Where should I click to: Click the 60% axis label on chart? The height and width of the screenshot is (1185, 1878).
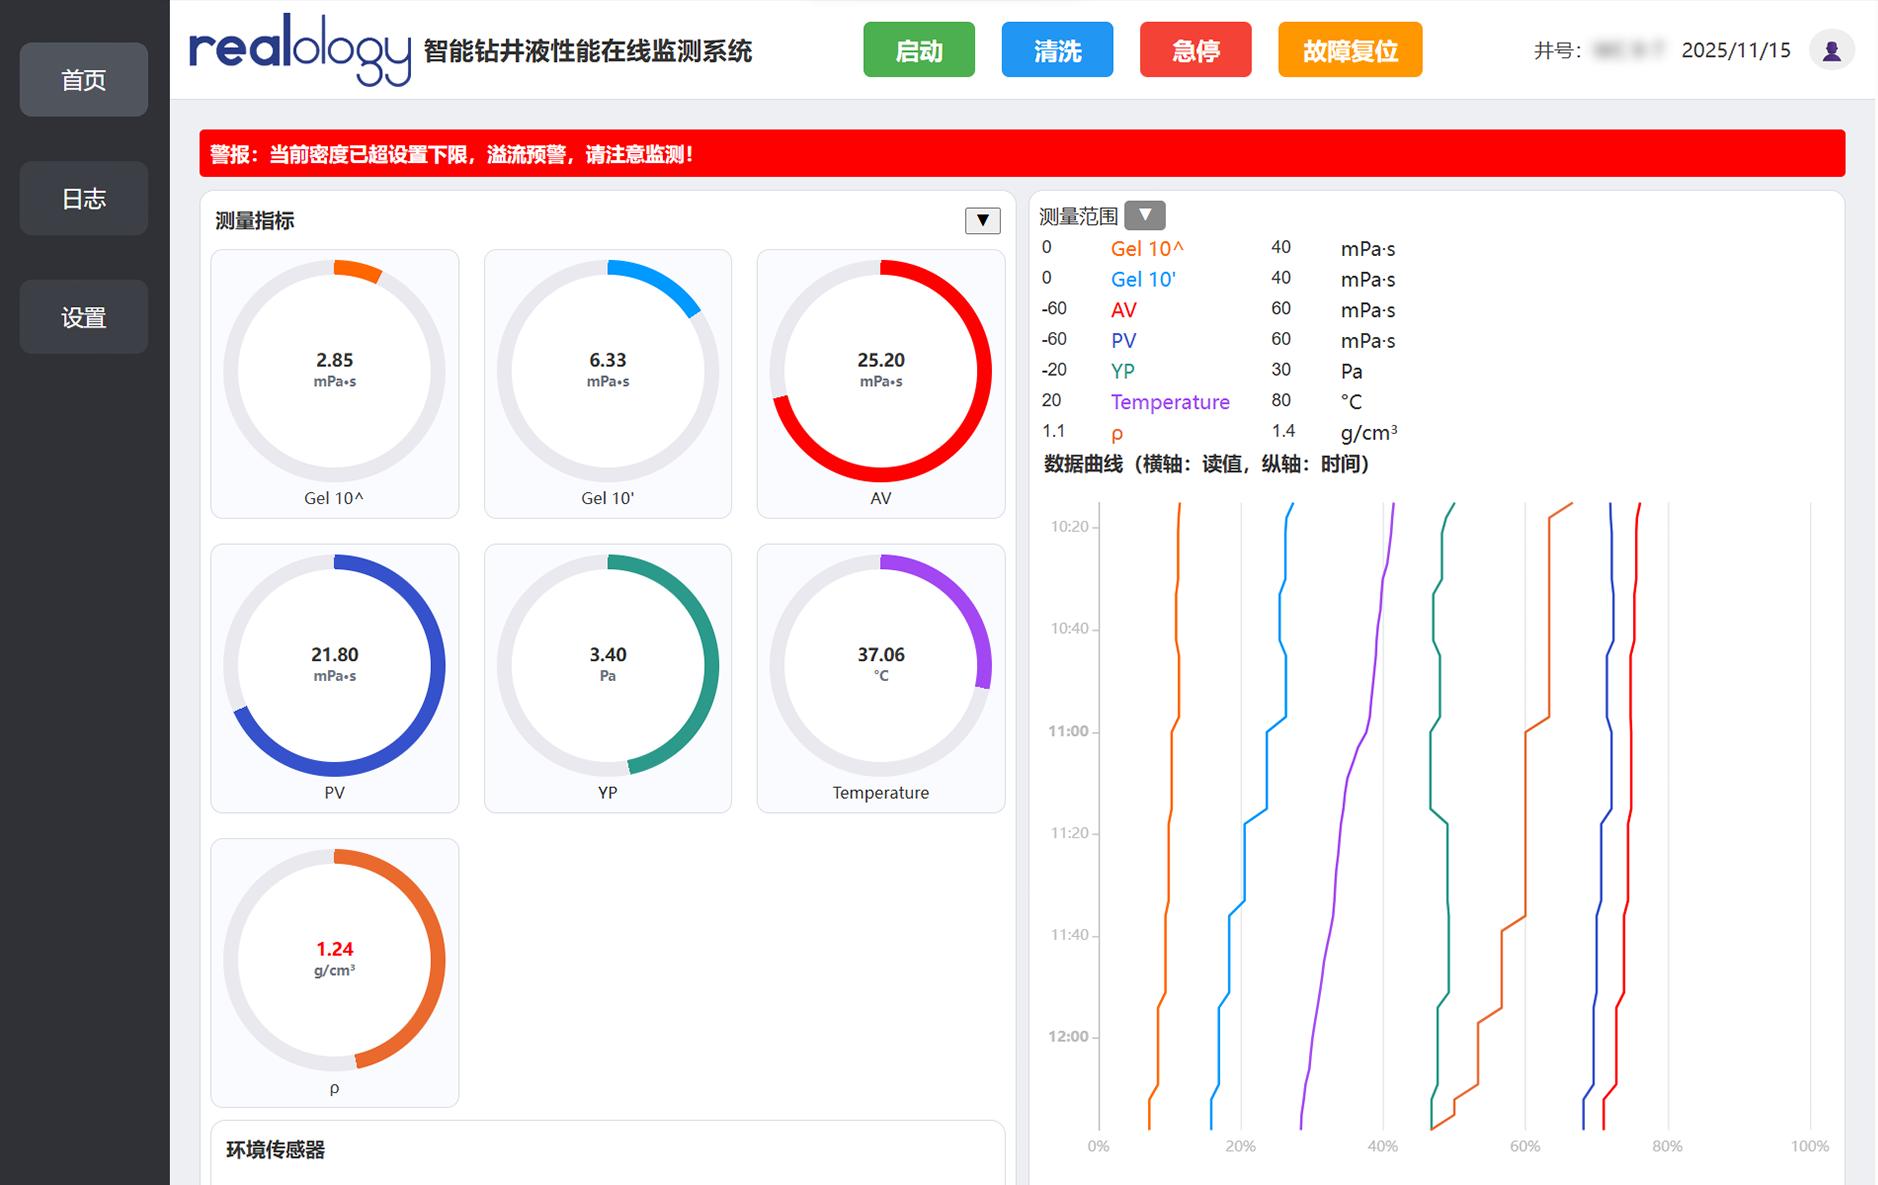[1525, 1146]
